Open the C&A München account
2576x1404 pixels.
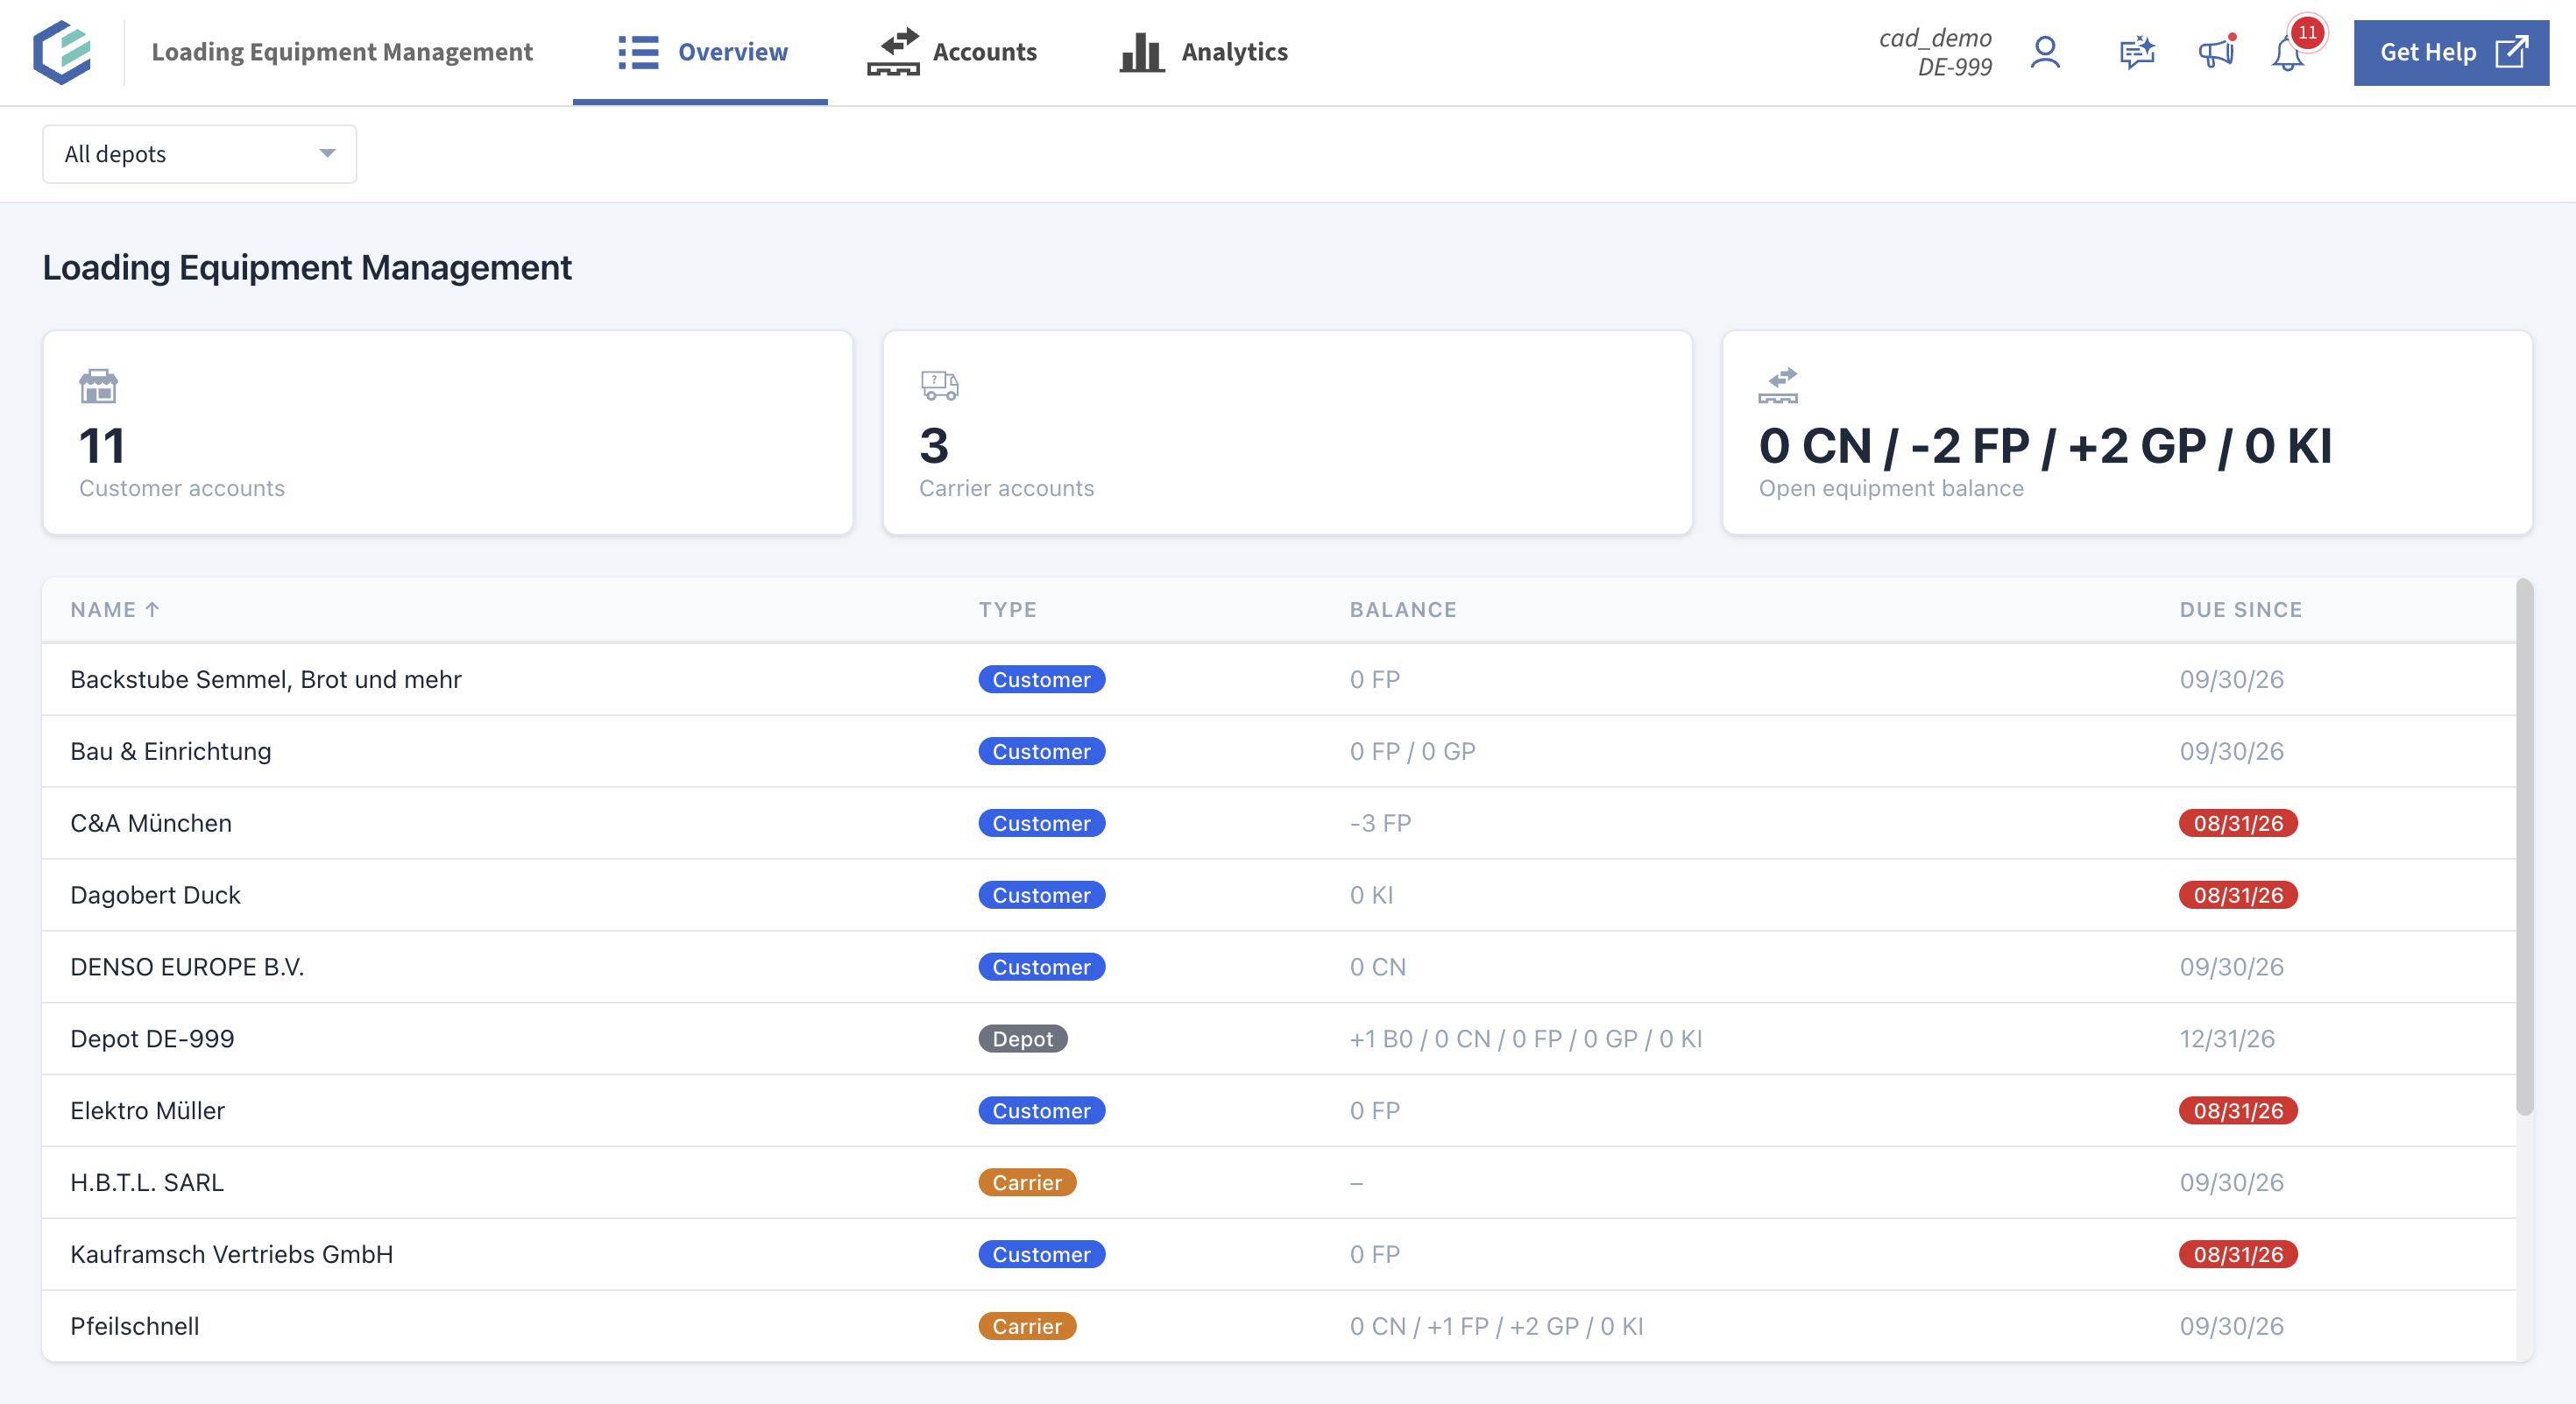(1279, 823)
